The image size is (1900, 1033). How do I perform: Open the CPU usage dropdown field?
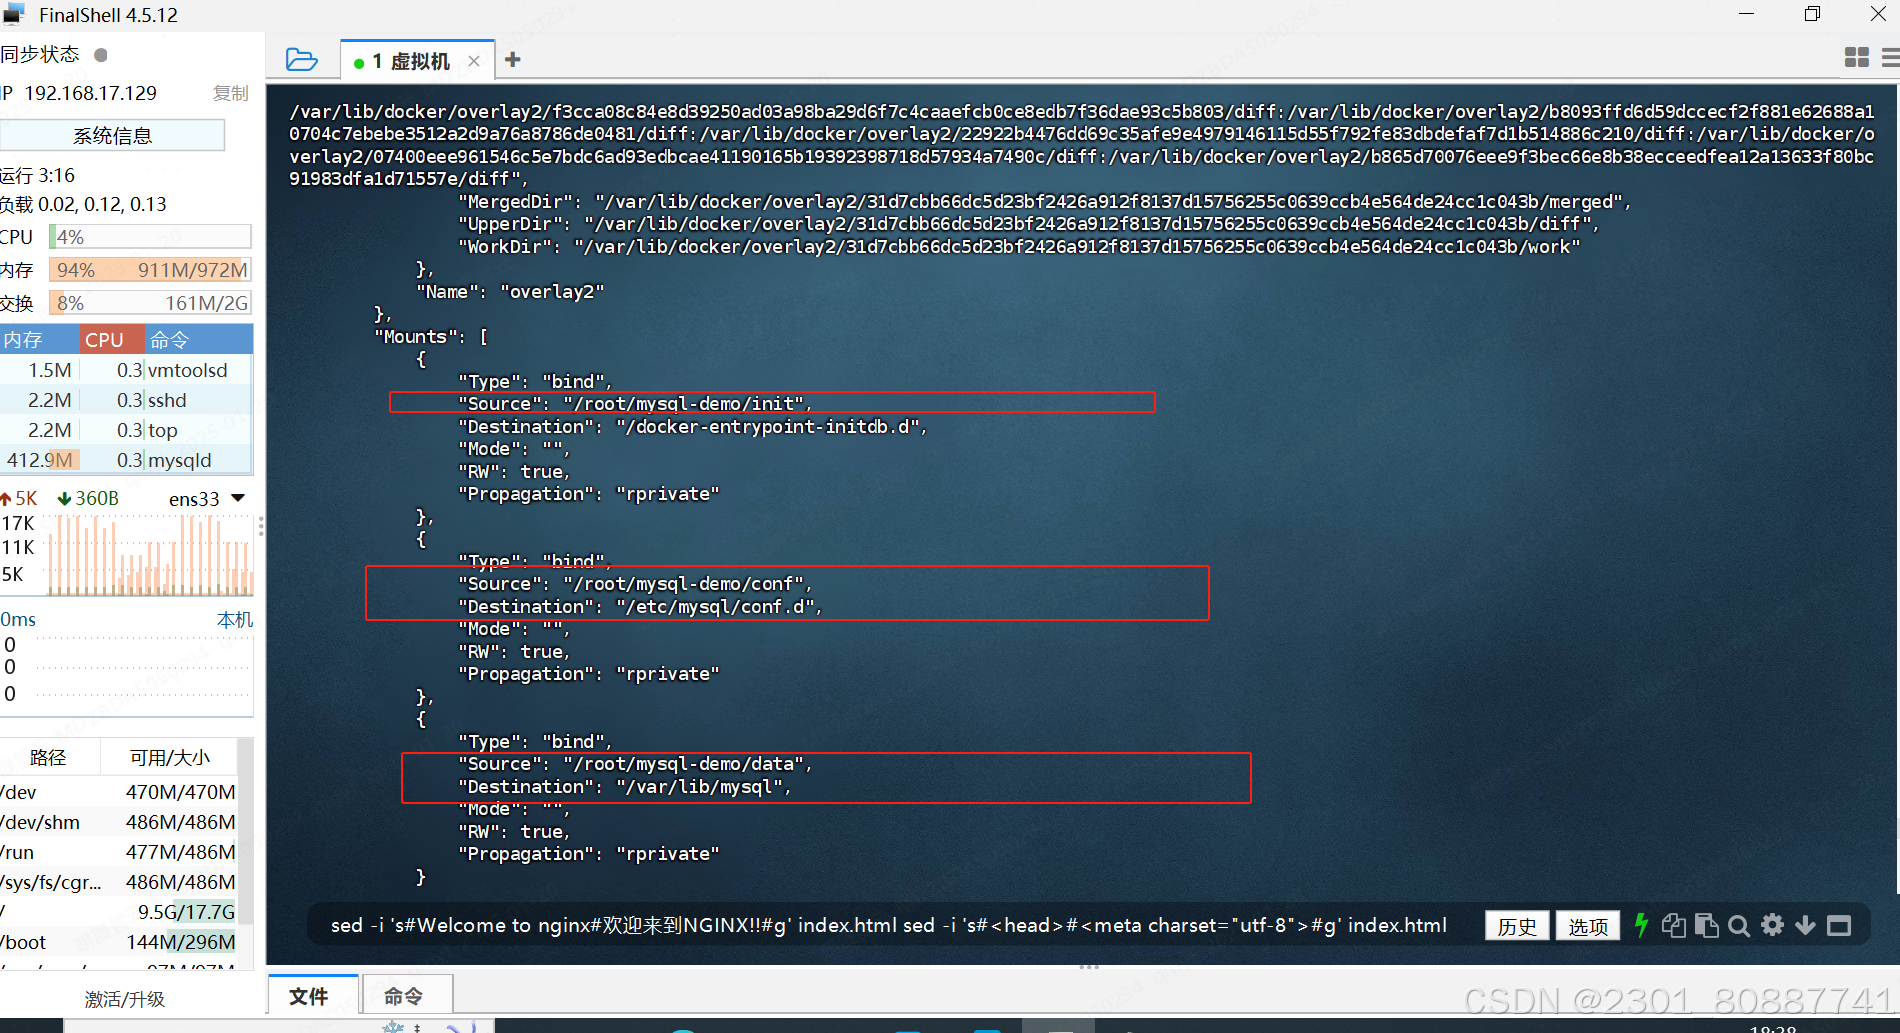pyautogui.click(x=150, y=236)
